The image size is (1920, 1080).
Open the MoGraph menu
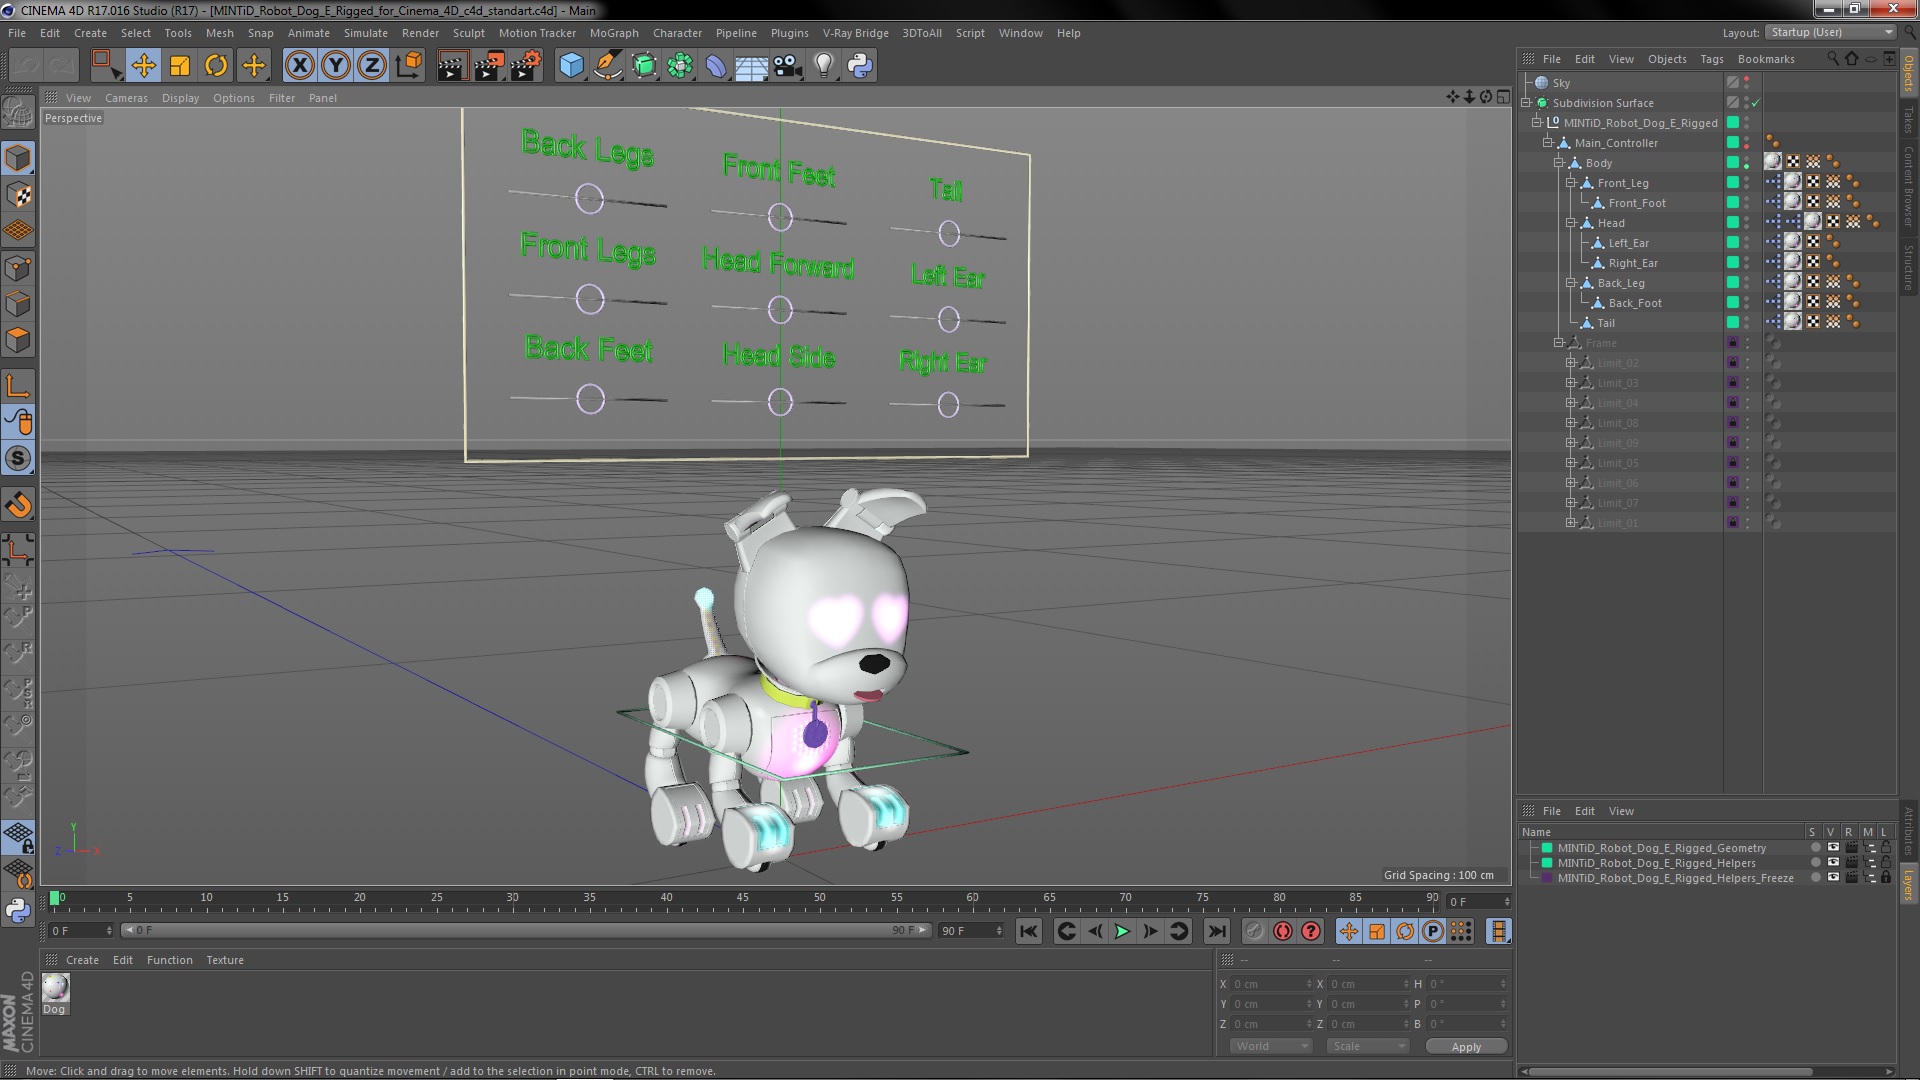coord(614,33)
